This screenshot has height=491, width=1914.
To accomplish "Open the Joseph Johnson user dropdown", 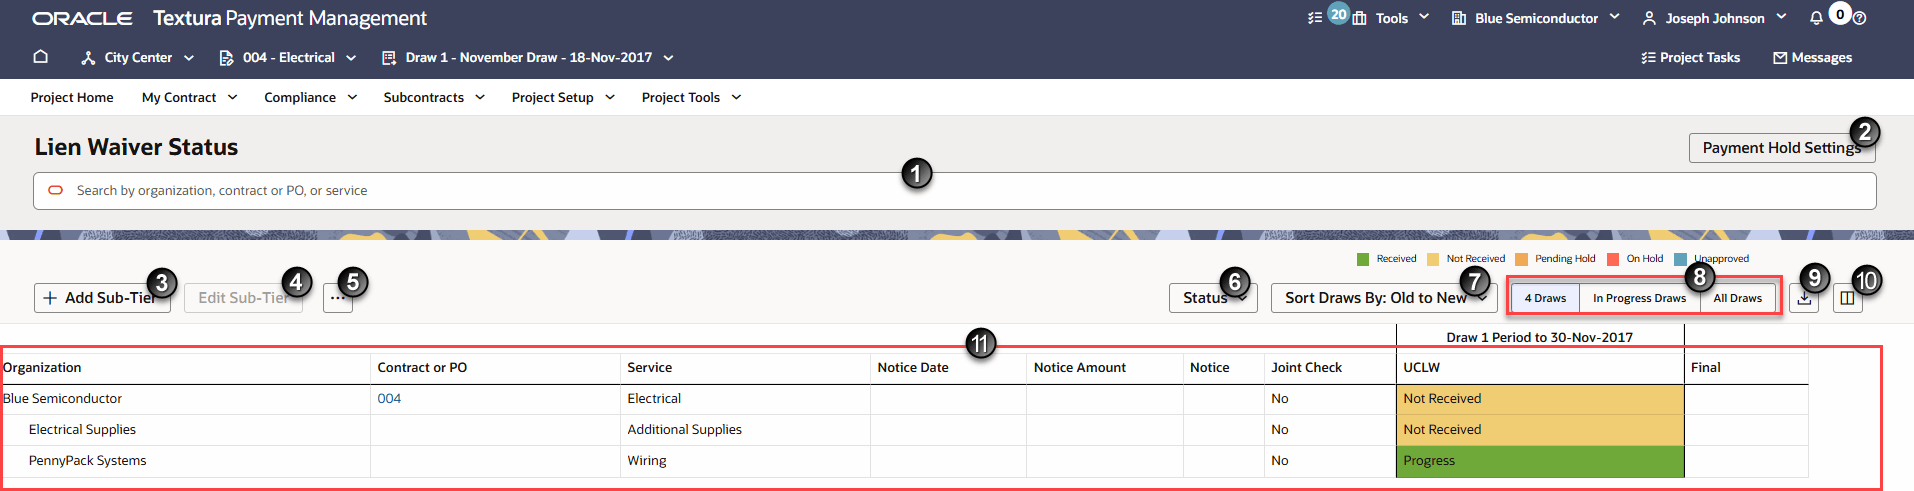I will [x=1781, y=17].
